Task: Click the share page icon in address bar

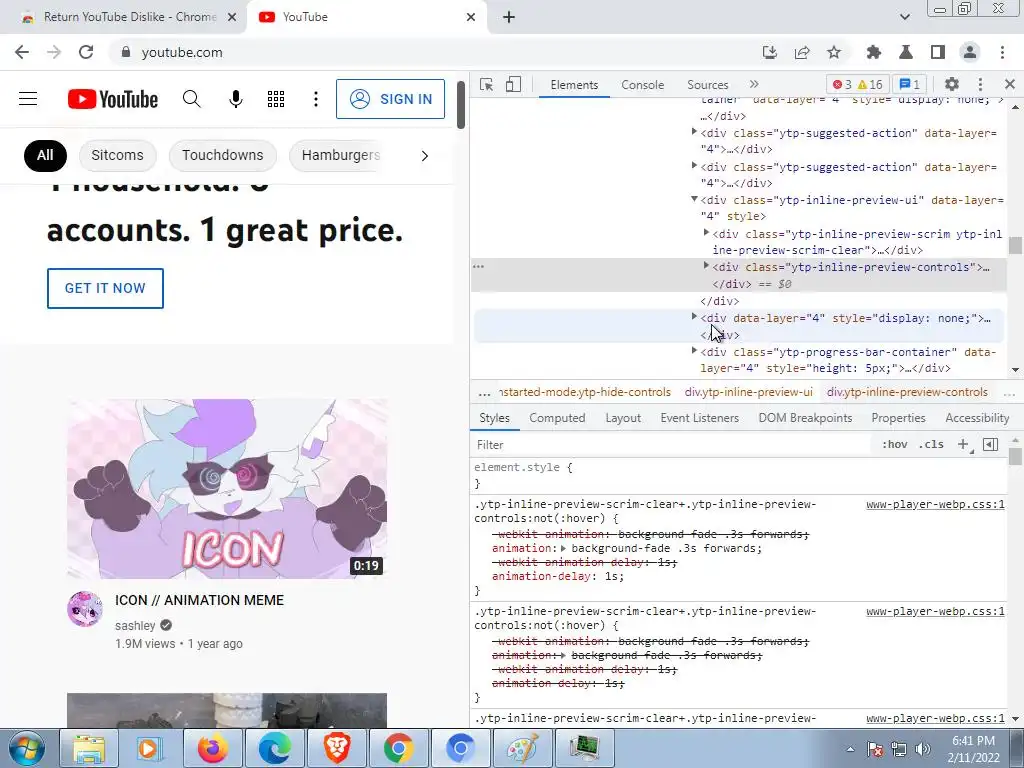Action: [802, 52]
